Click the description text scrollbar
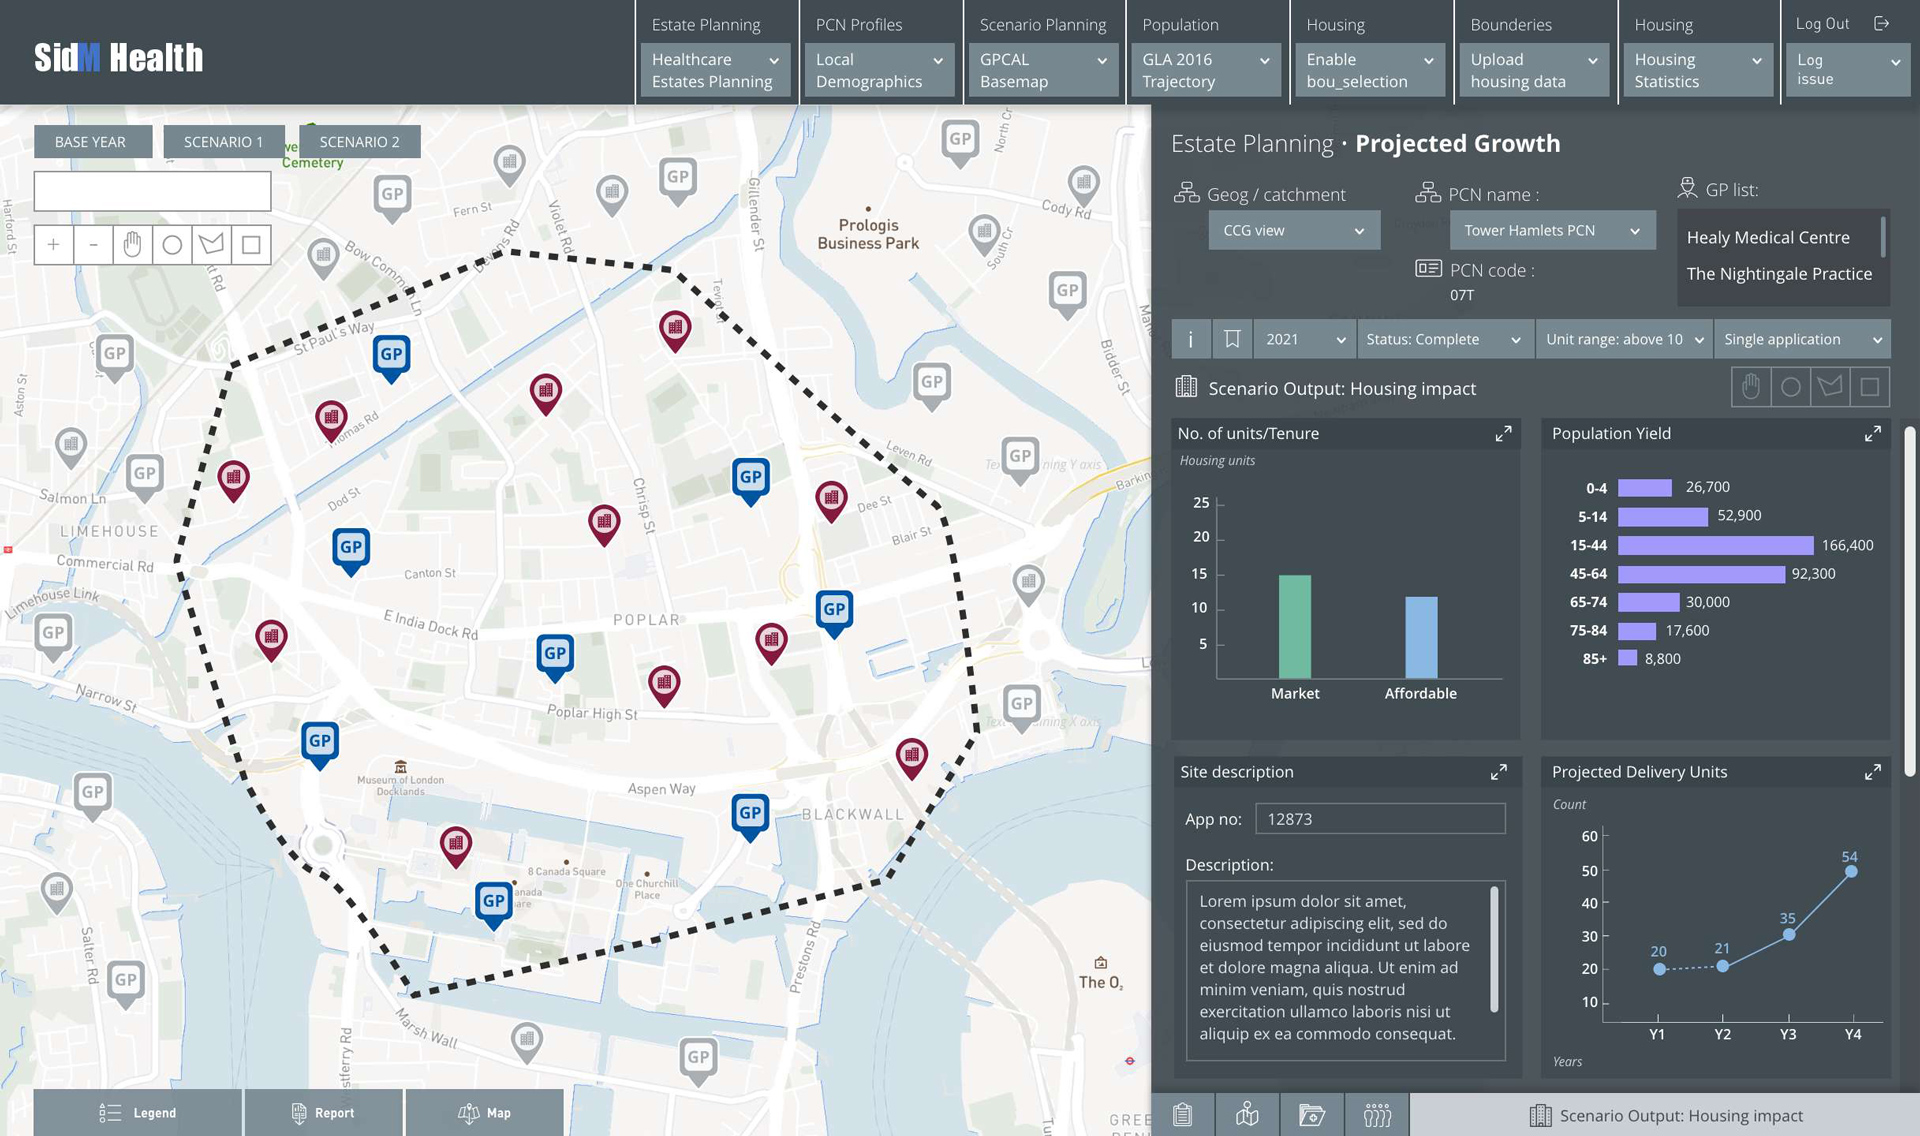1920x1136 pixels. 1494,949
